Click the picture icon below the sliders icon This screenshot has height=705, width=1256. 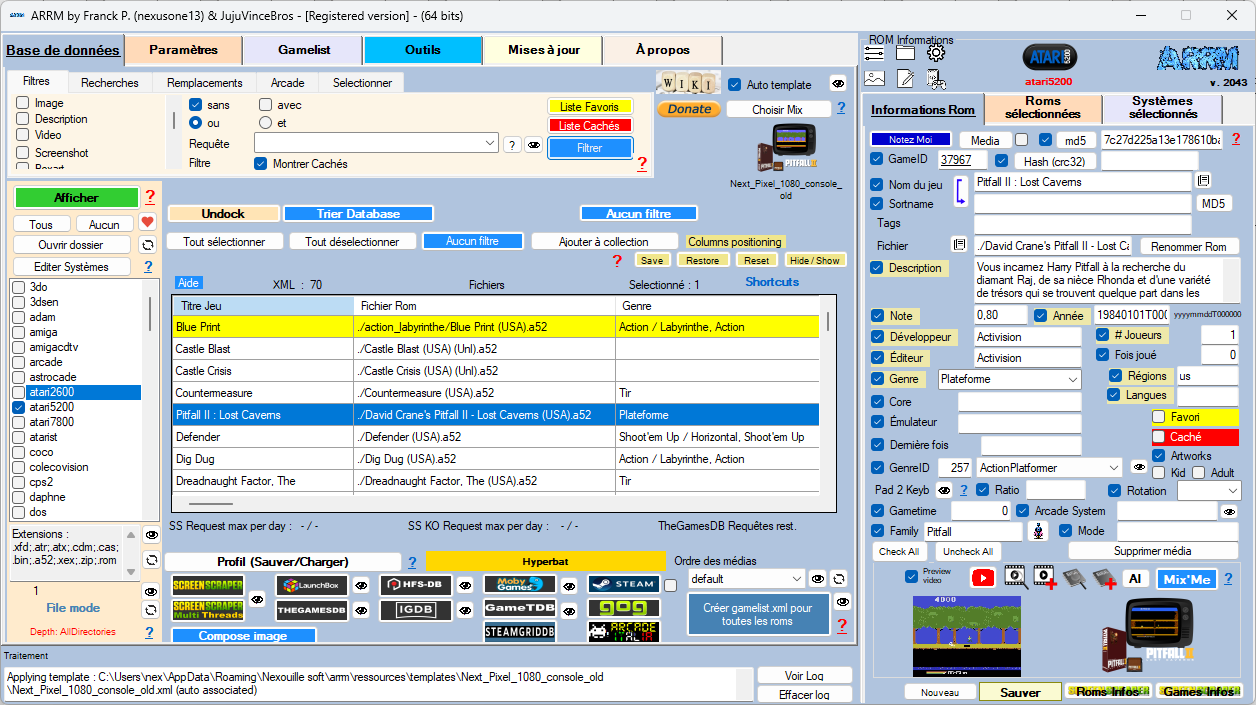(874, 78)
